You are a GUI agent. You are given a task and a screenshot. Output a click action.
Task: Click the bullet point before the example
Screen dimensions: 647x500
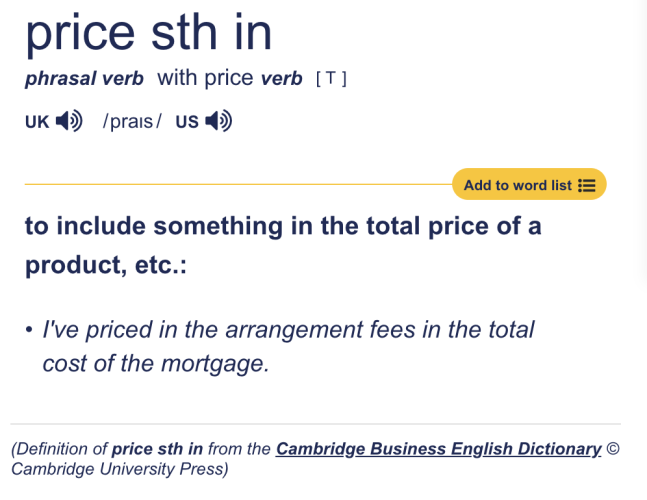coord(29,330)
